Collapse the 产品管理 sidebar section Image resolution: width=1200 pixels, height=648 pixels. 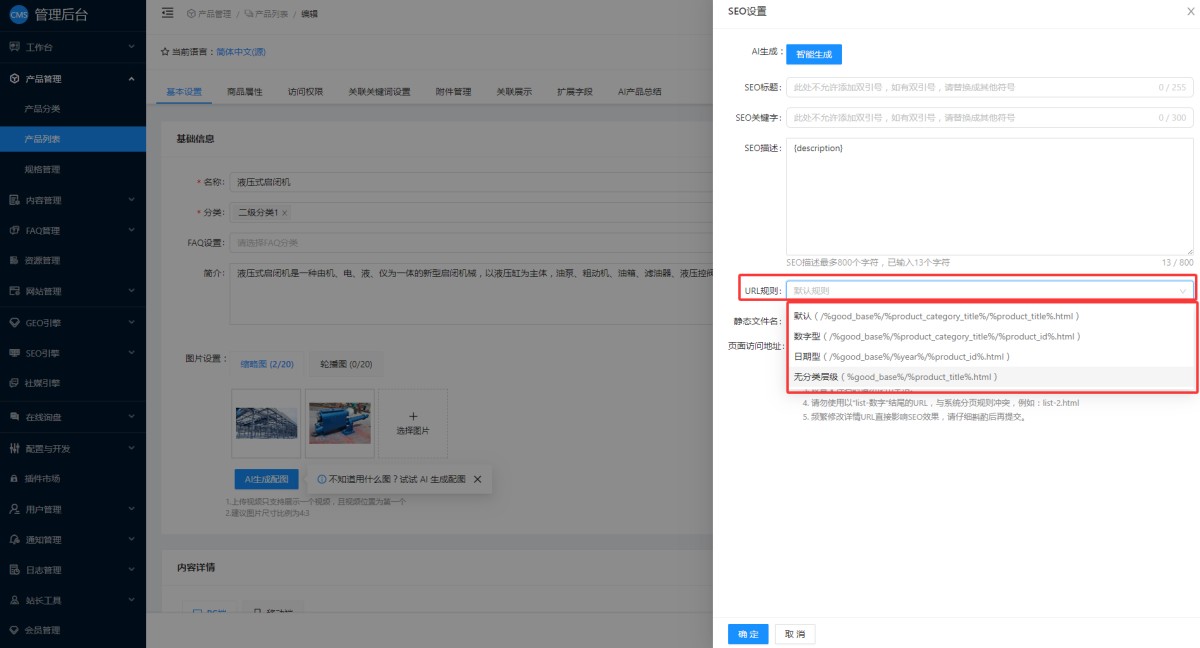[72, 78]
